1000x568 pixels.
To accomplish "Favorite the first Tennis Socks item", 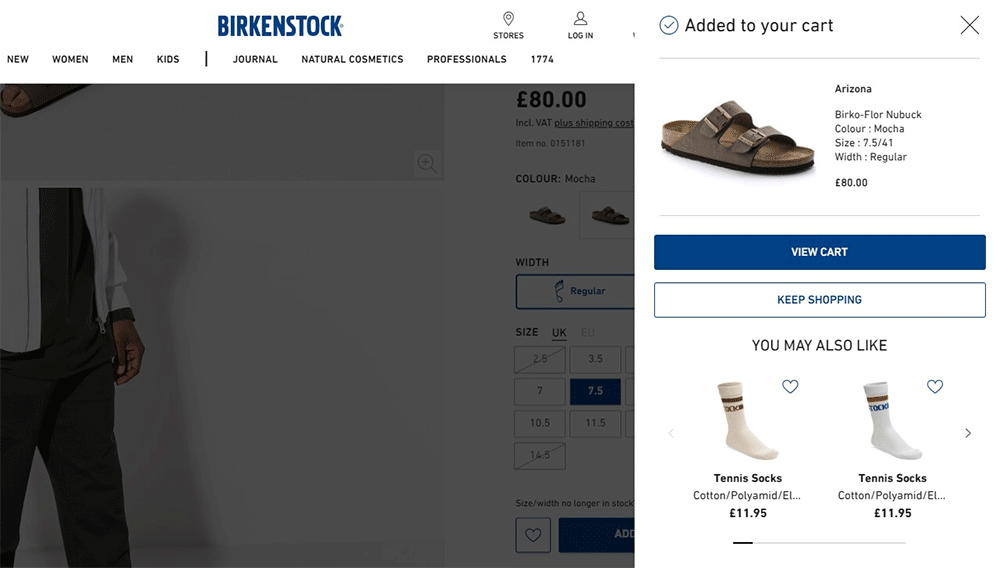I will pyautogui.click(x=790, y=386).
